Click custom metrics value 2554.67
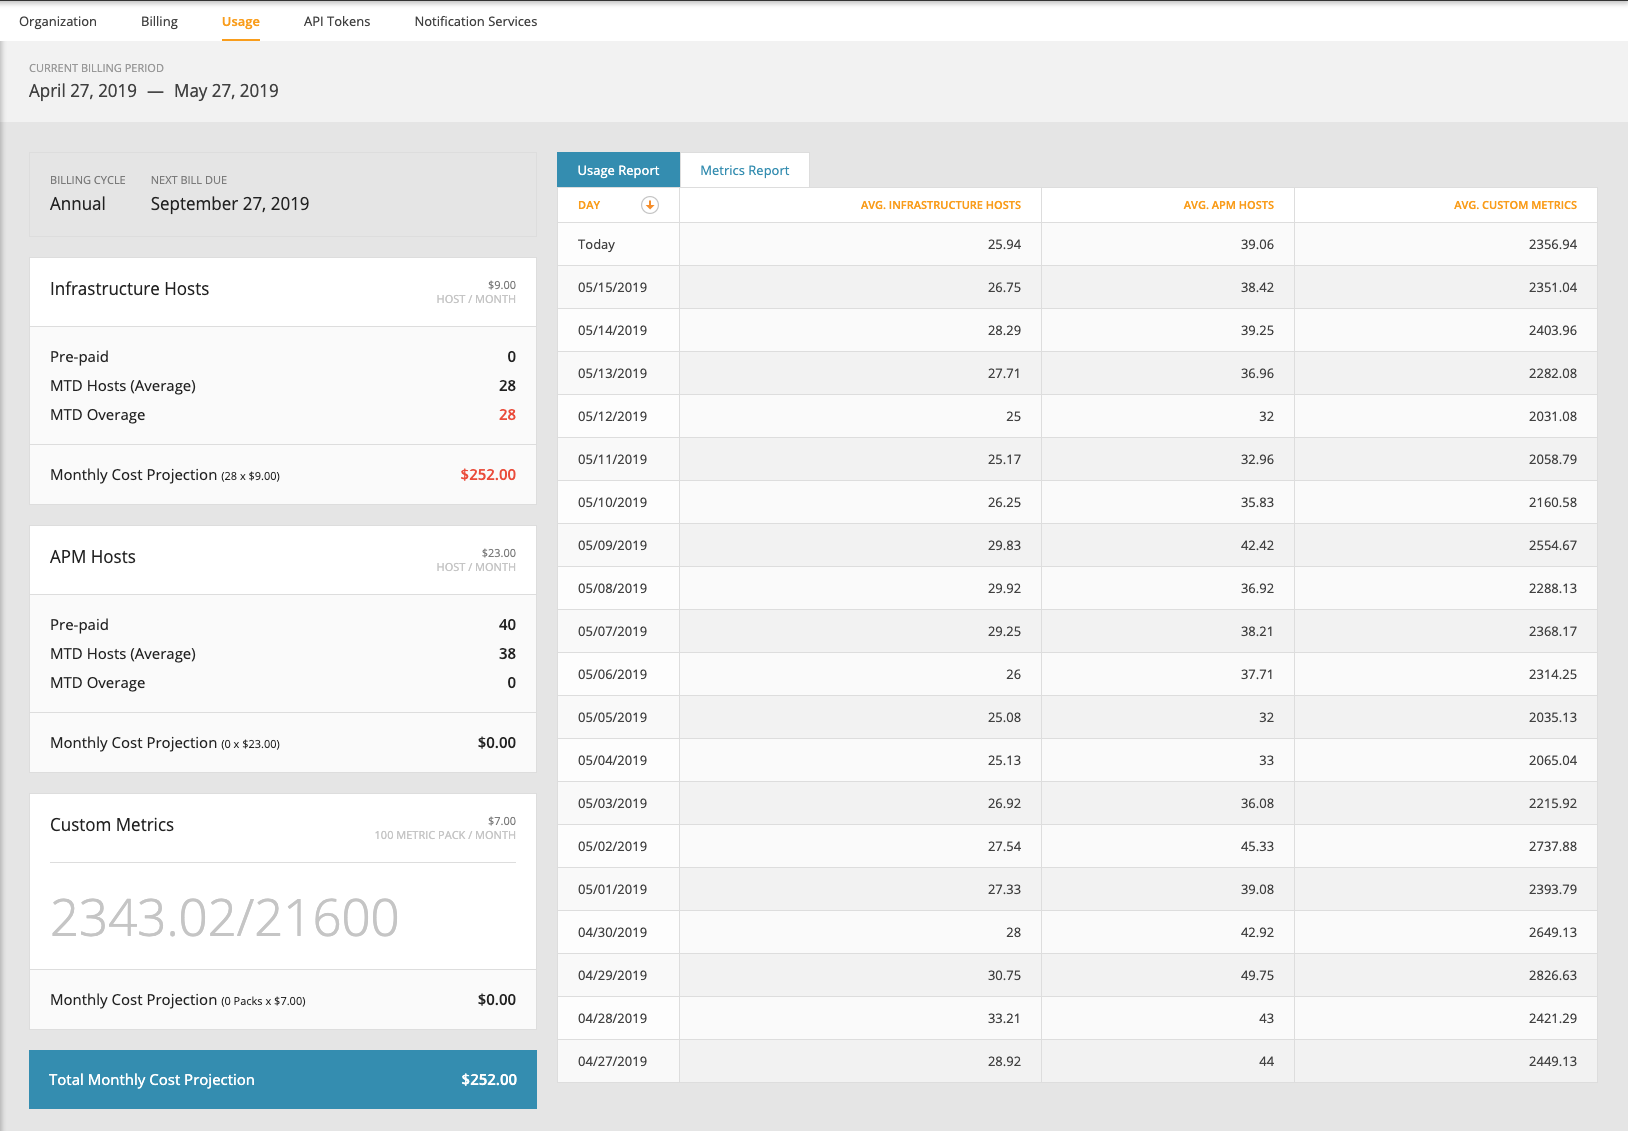Image resolution: width=1628 pixels, height=1131 pixels. point(1552,545)
